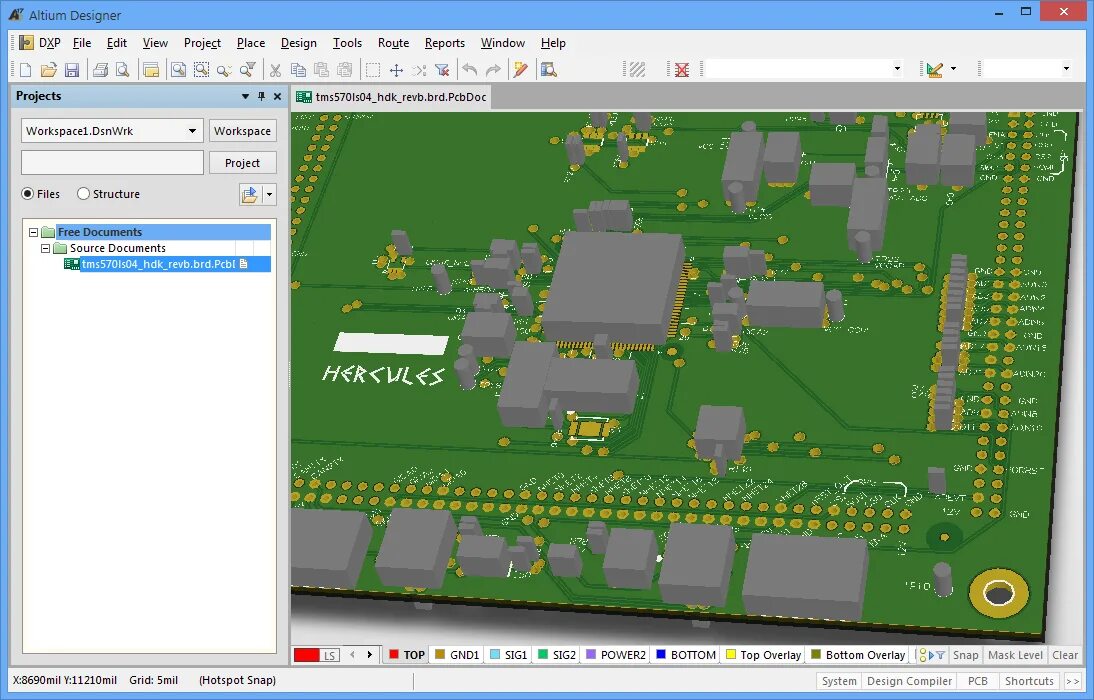1094x700 pixels.
Task: Collapse the Source Documents folder
Action: [x=45, y=248]
